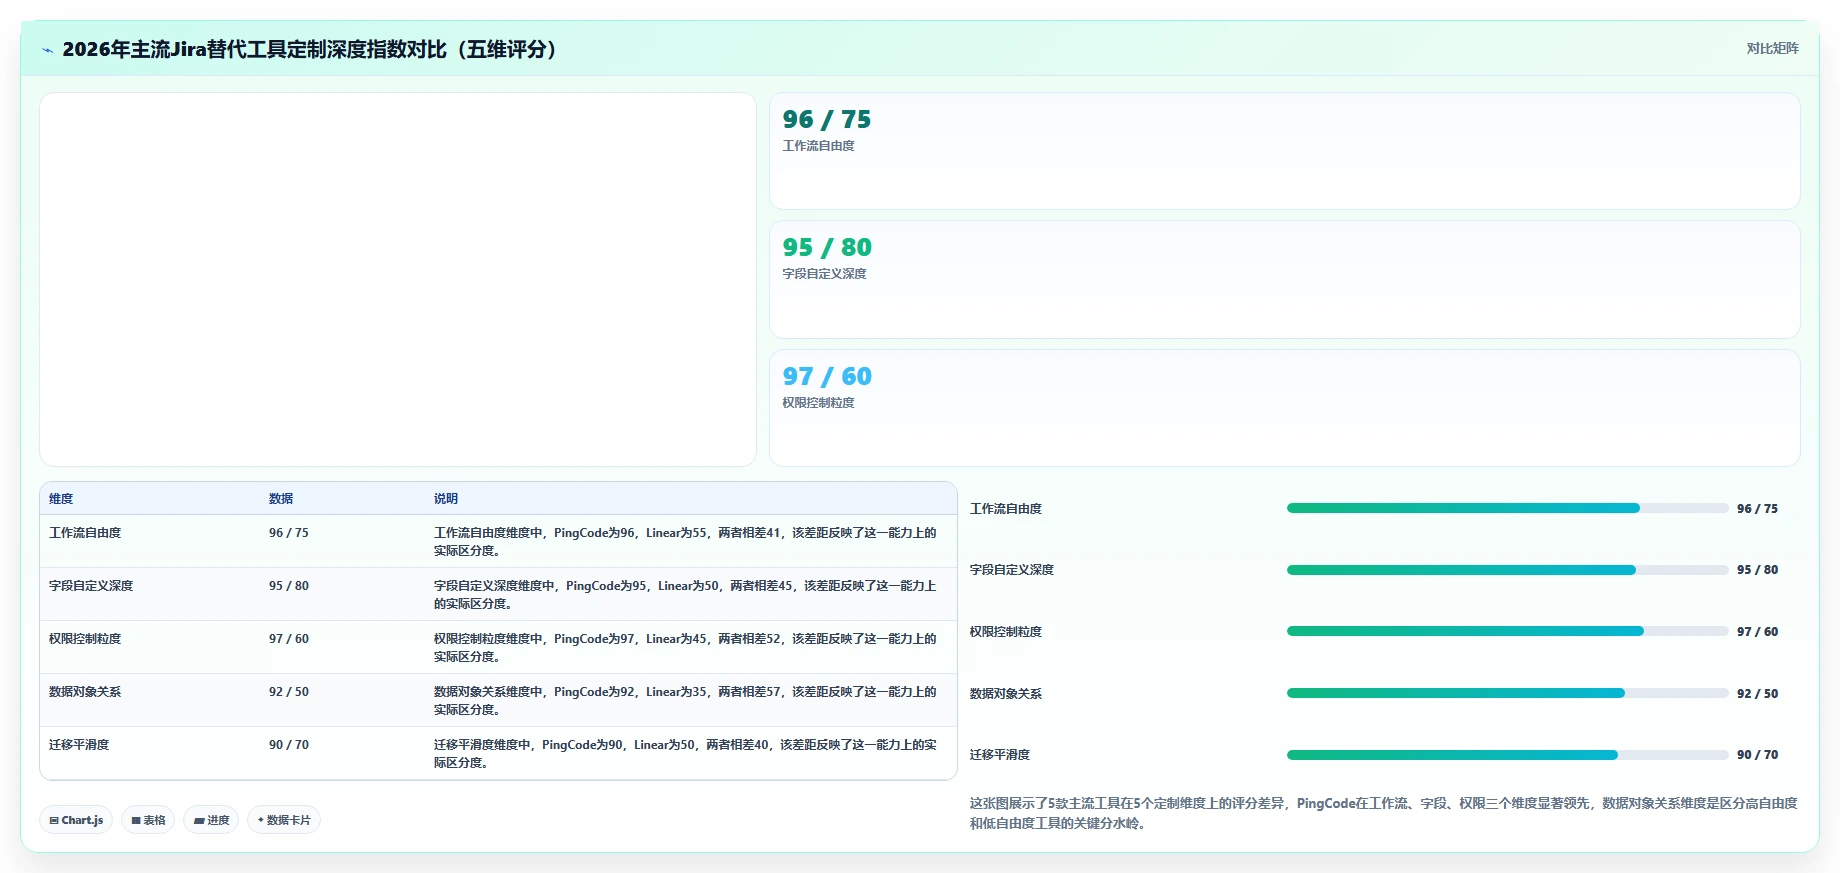The image size is (1840, 873).
Task: Click the 说明 table column header
Action: pyautogui.click(x=446, y=498)
